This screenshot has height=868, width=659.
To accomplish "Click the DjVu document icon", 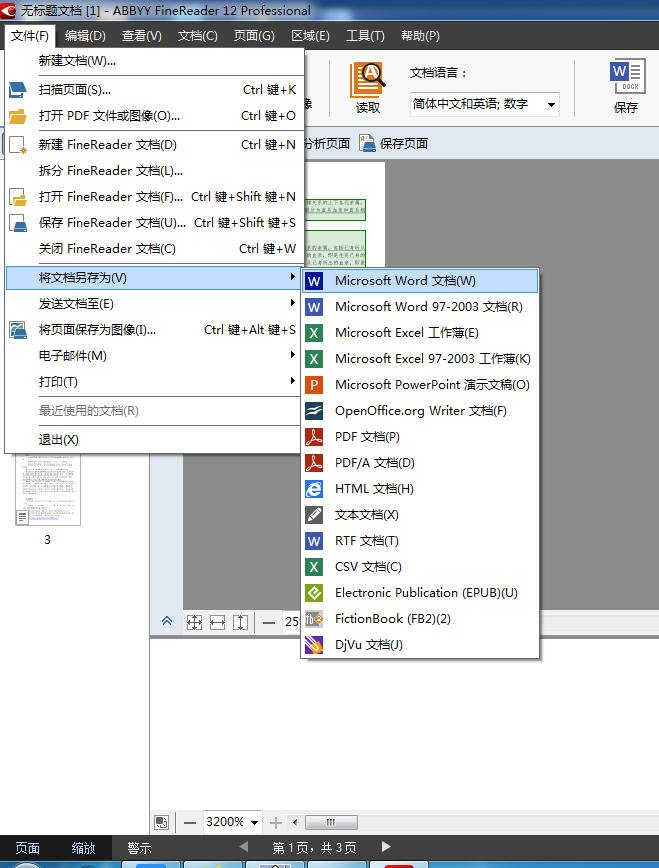I will [x=314, y=645].
